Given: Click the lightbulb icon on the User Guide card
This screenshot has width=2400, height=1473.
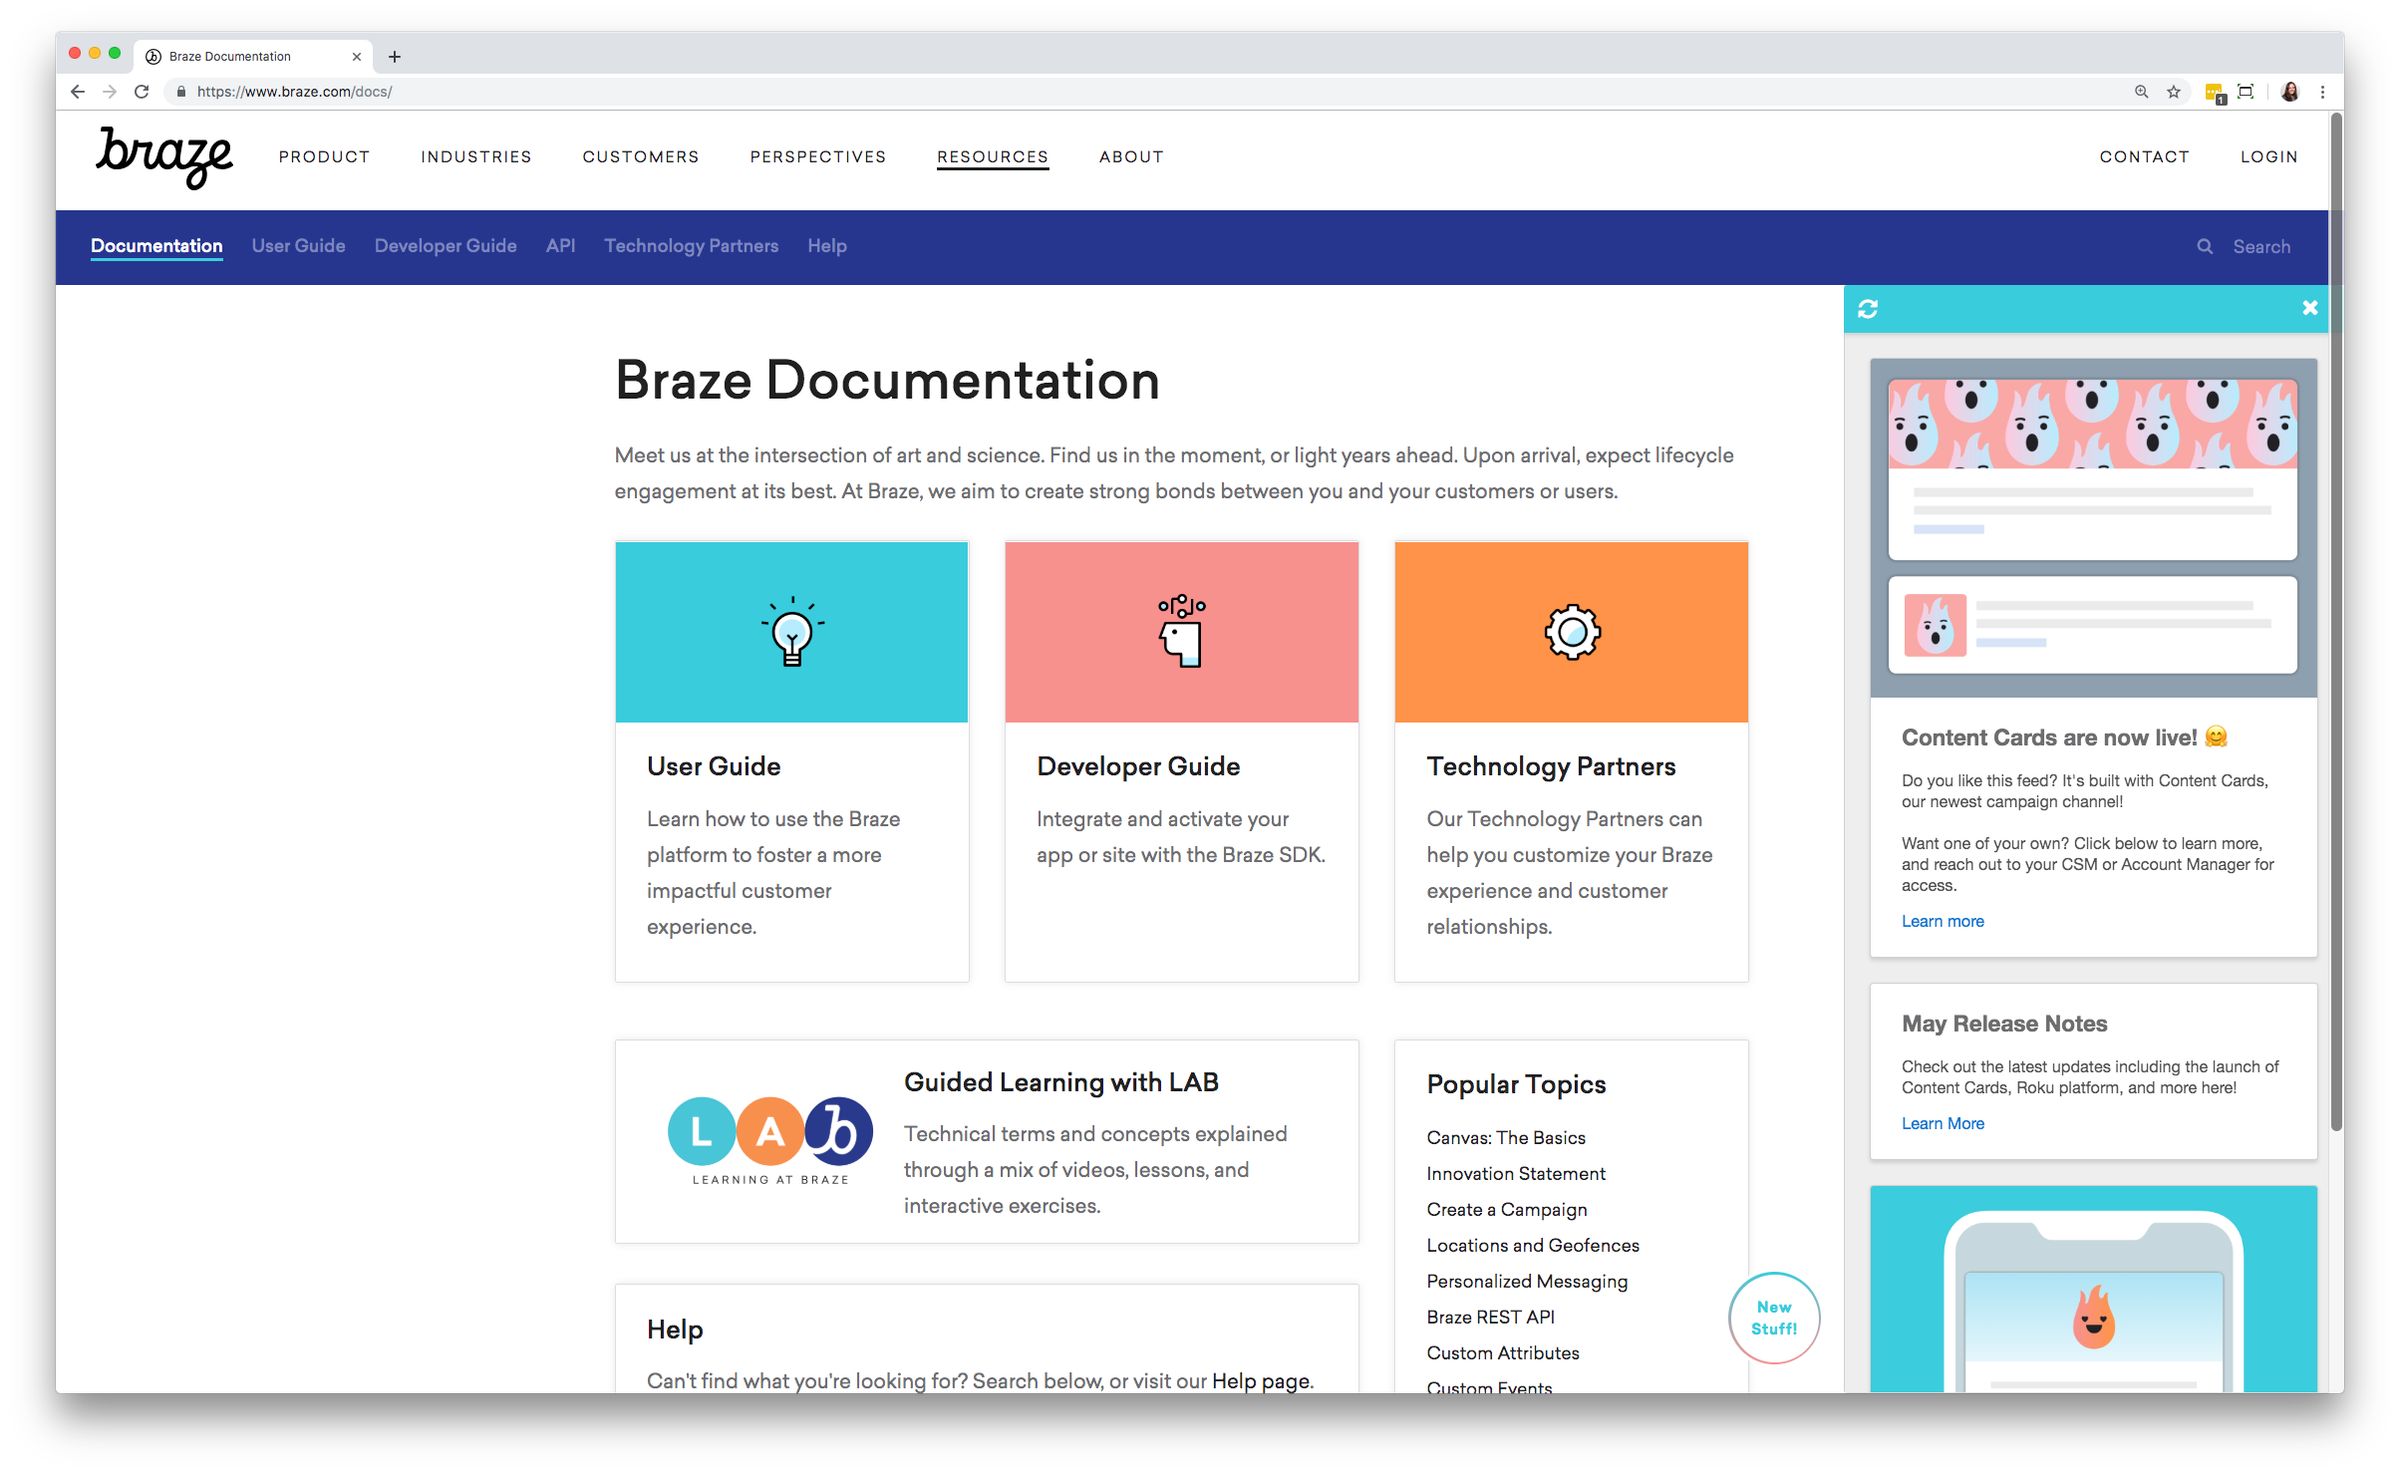Looking at the screenshot, I should [791, 631].
